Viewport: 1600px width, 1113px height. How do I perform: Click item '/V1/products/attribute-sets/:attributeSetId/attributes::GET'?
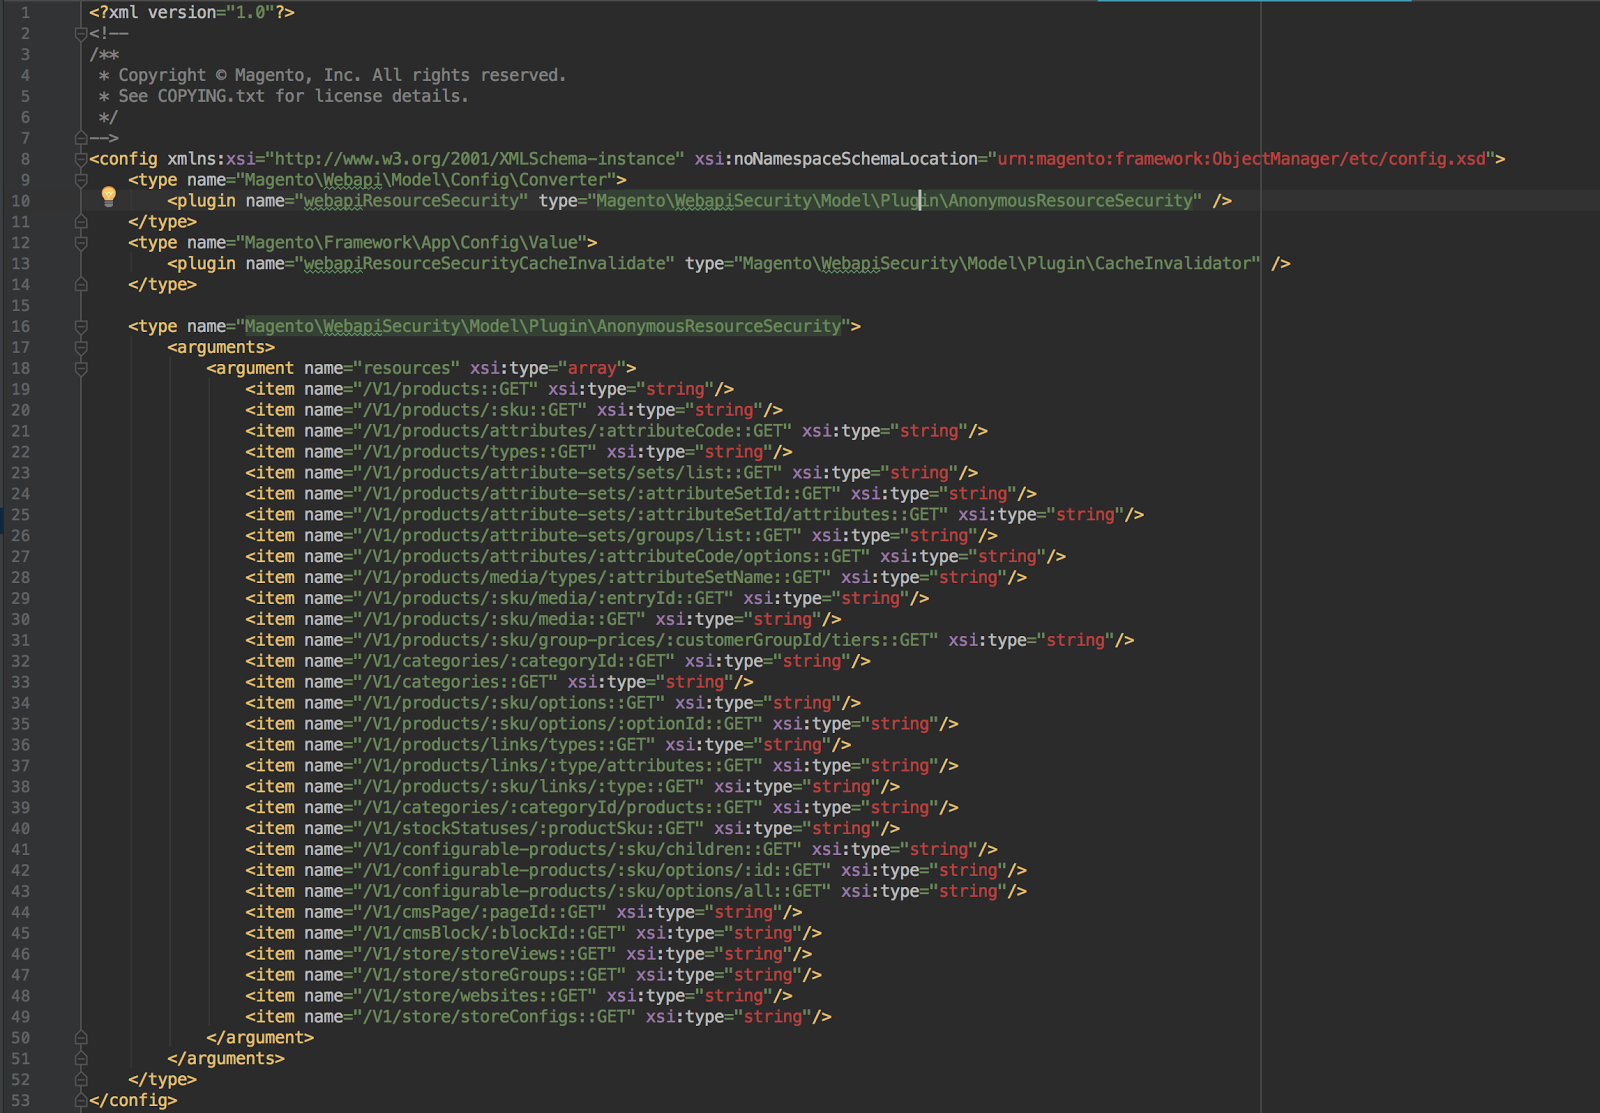point(651,515)
